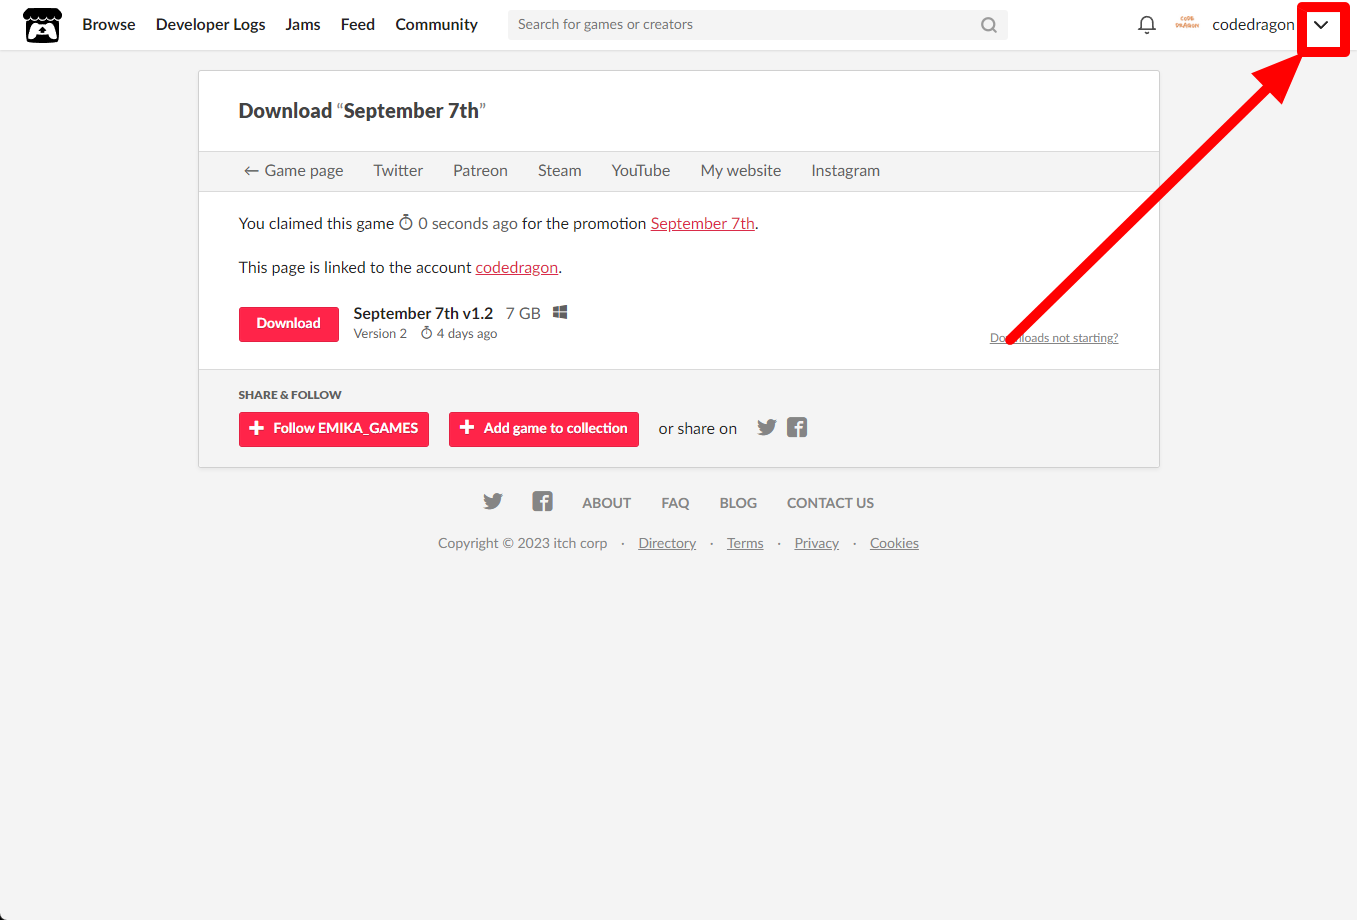Share on Twitter beside 'or share on'
Screen dimensions: 1357x920
pos(767,428)
